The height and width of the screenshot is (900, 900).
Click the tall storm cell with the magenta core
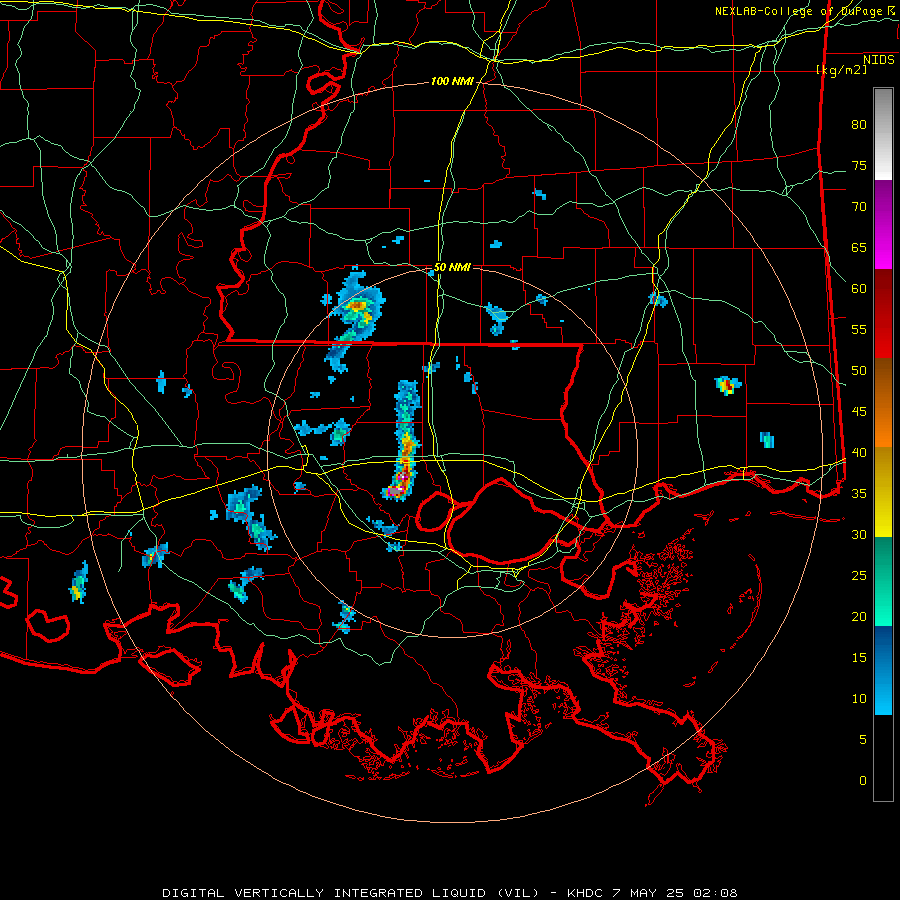(x=404, y=441)
